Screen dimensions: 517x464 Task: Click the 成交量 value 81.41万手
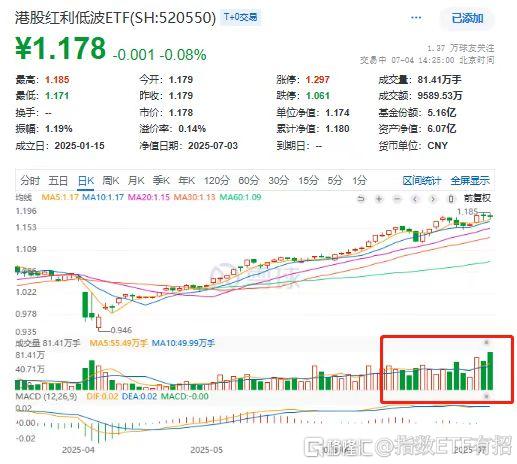(x=439, y=80)
